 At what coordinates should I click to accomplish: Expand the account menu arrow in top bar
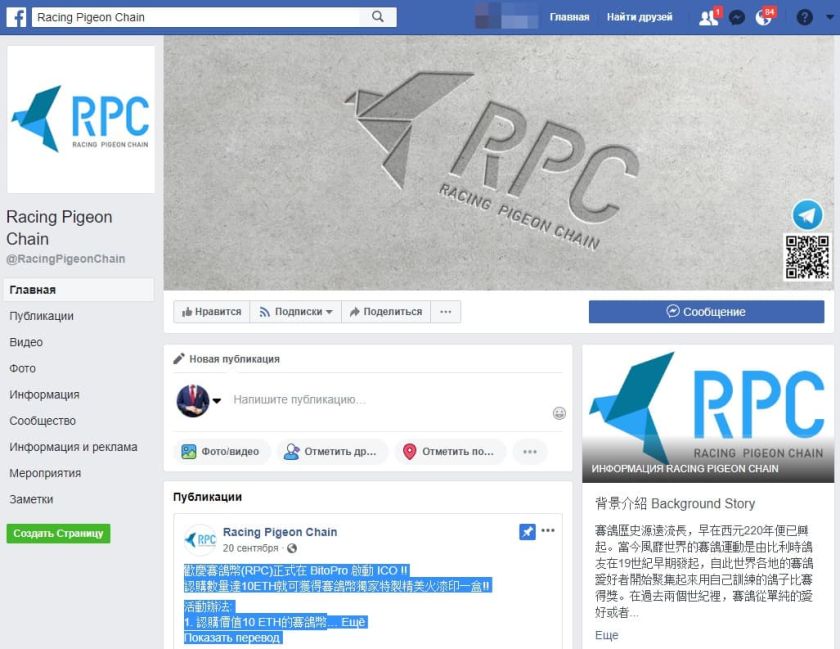pyautogui.click(x=829, y=17)
